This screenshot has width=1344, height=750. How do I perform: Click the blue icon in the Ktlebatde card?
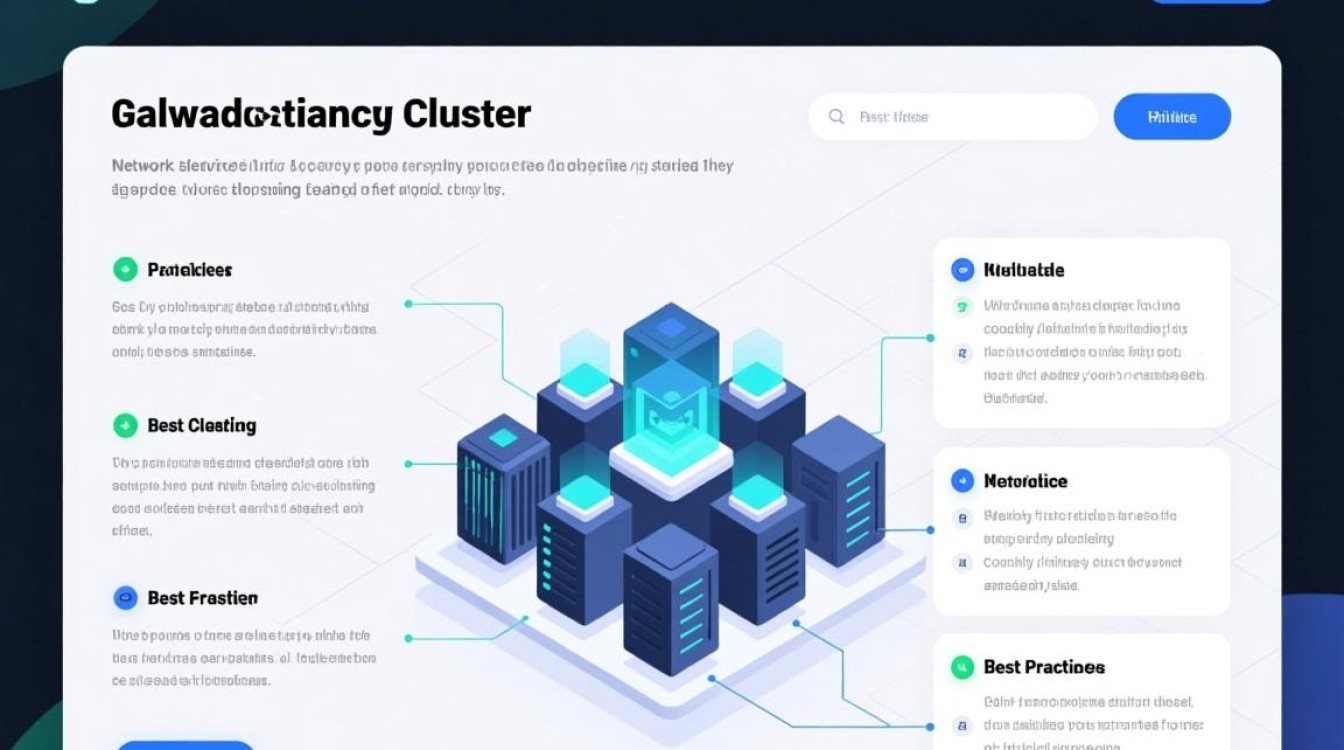962,269
